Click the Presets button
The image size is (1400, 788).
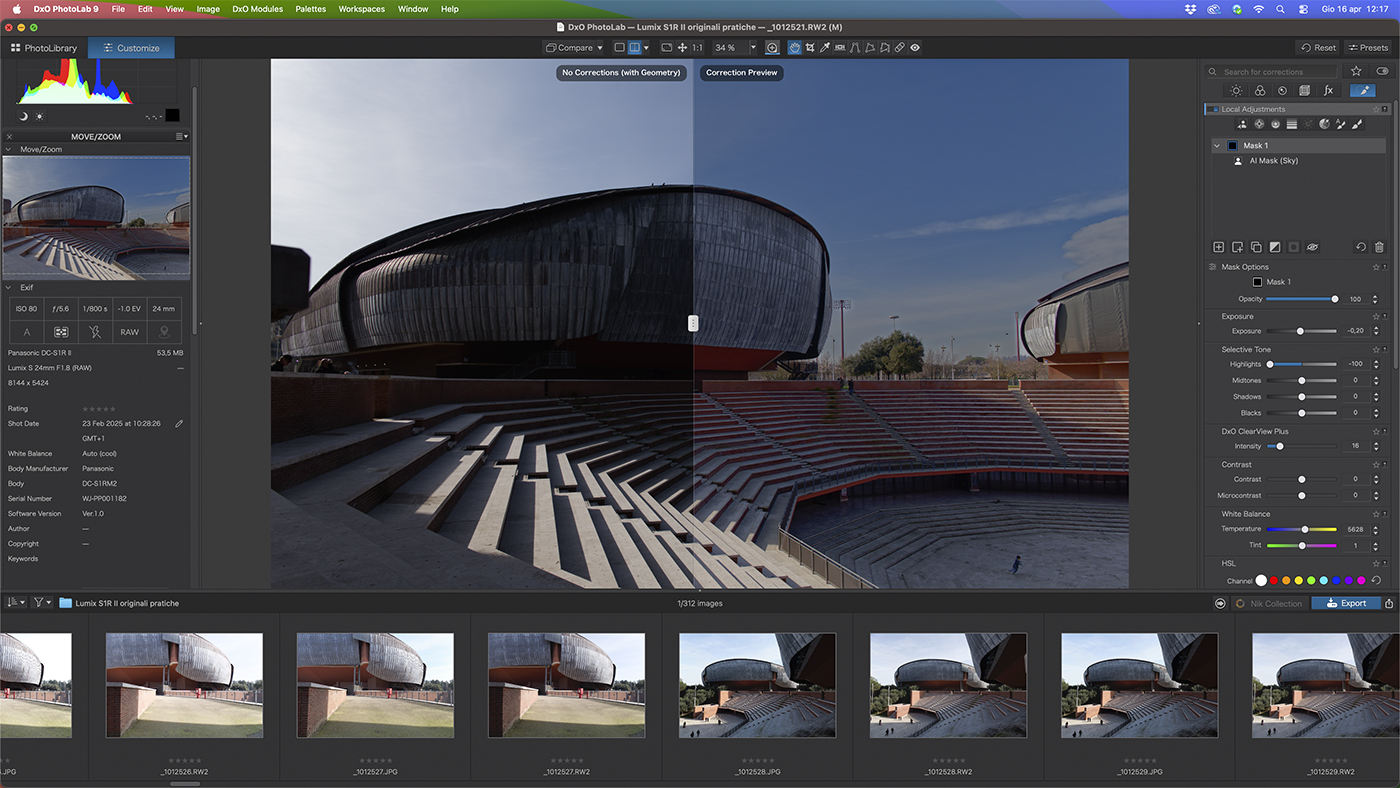1367,48
